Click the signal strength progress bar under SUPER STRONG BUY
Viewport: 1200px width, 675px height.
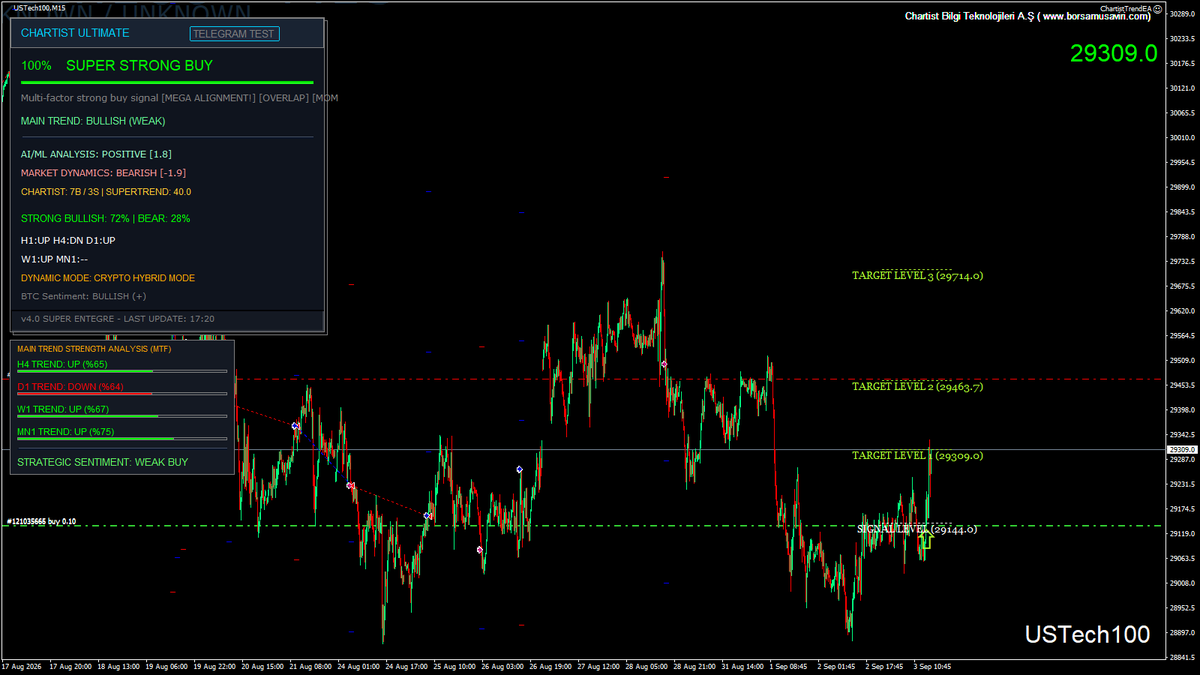167,83
